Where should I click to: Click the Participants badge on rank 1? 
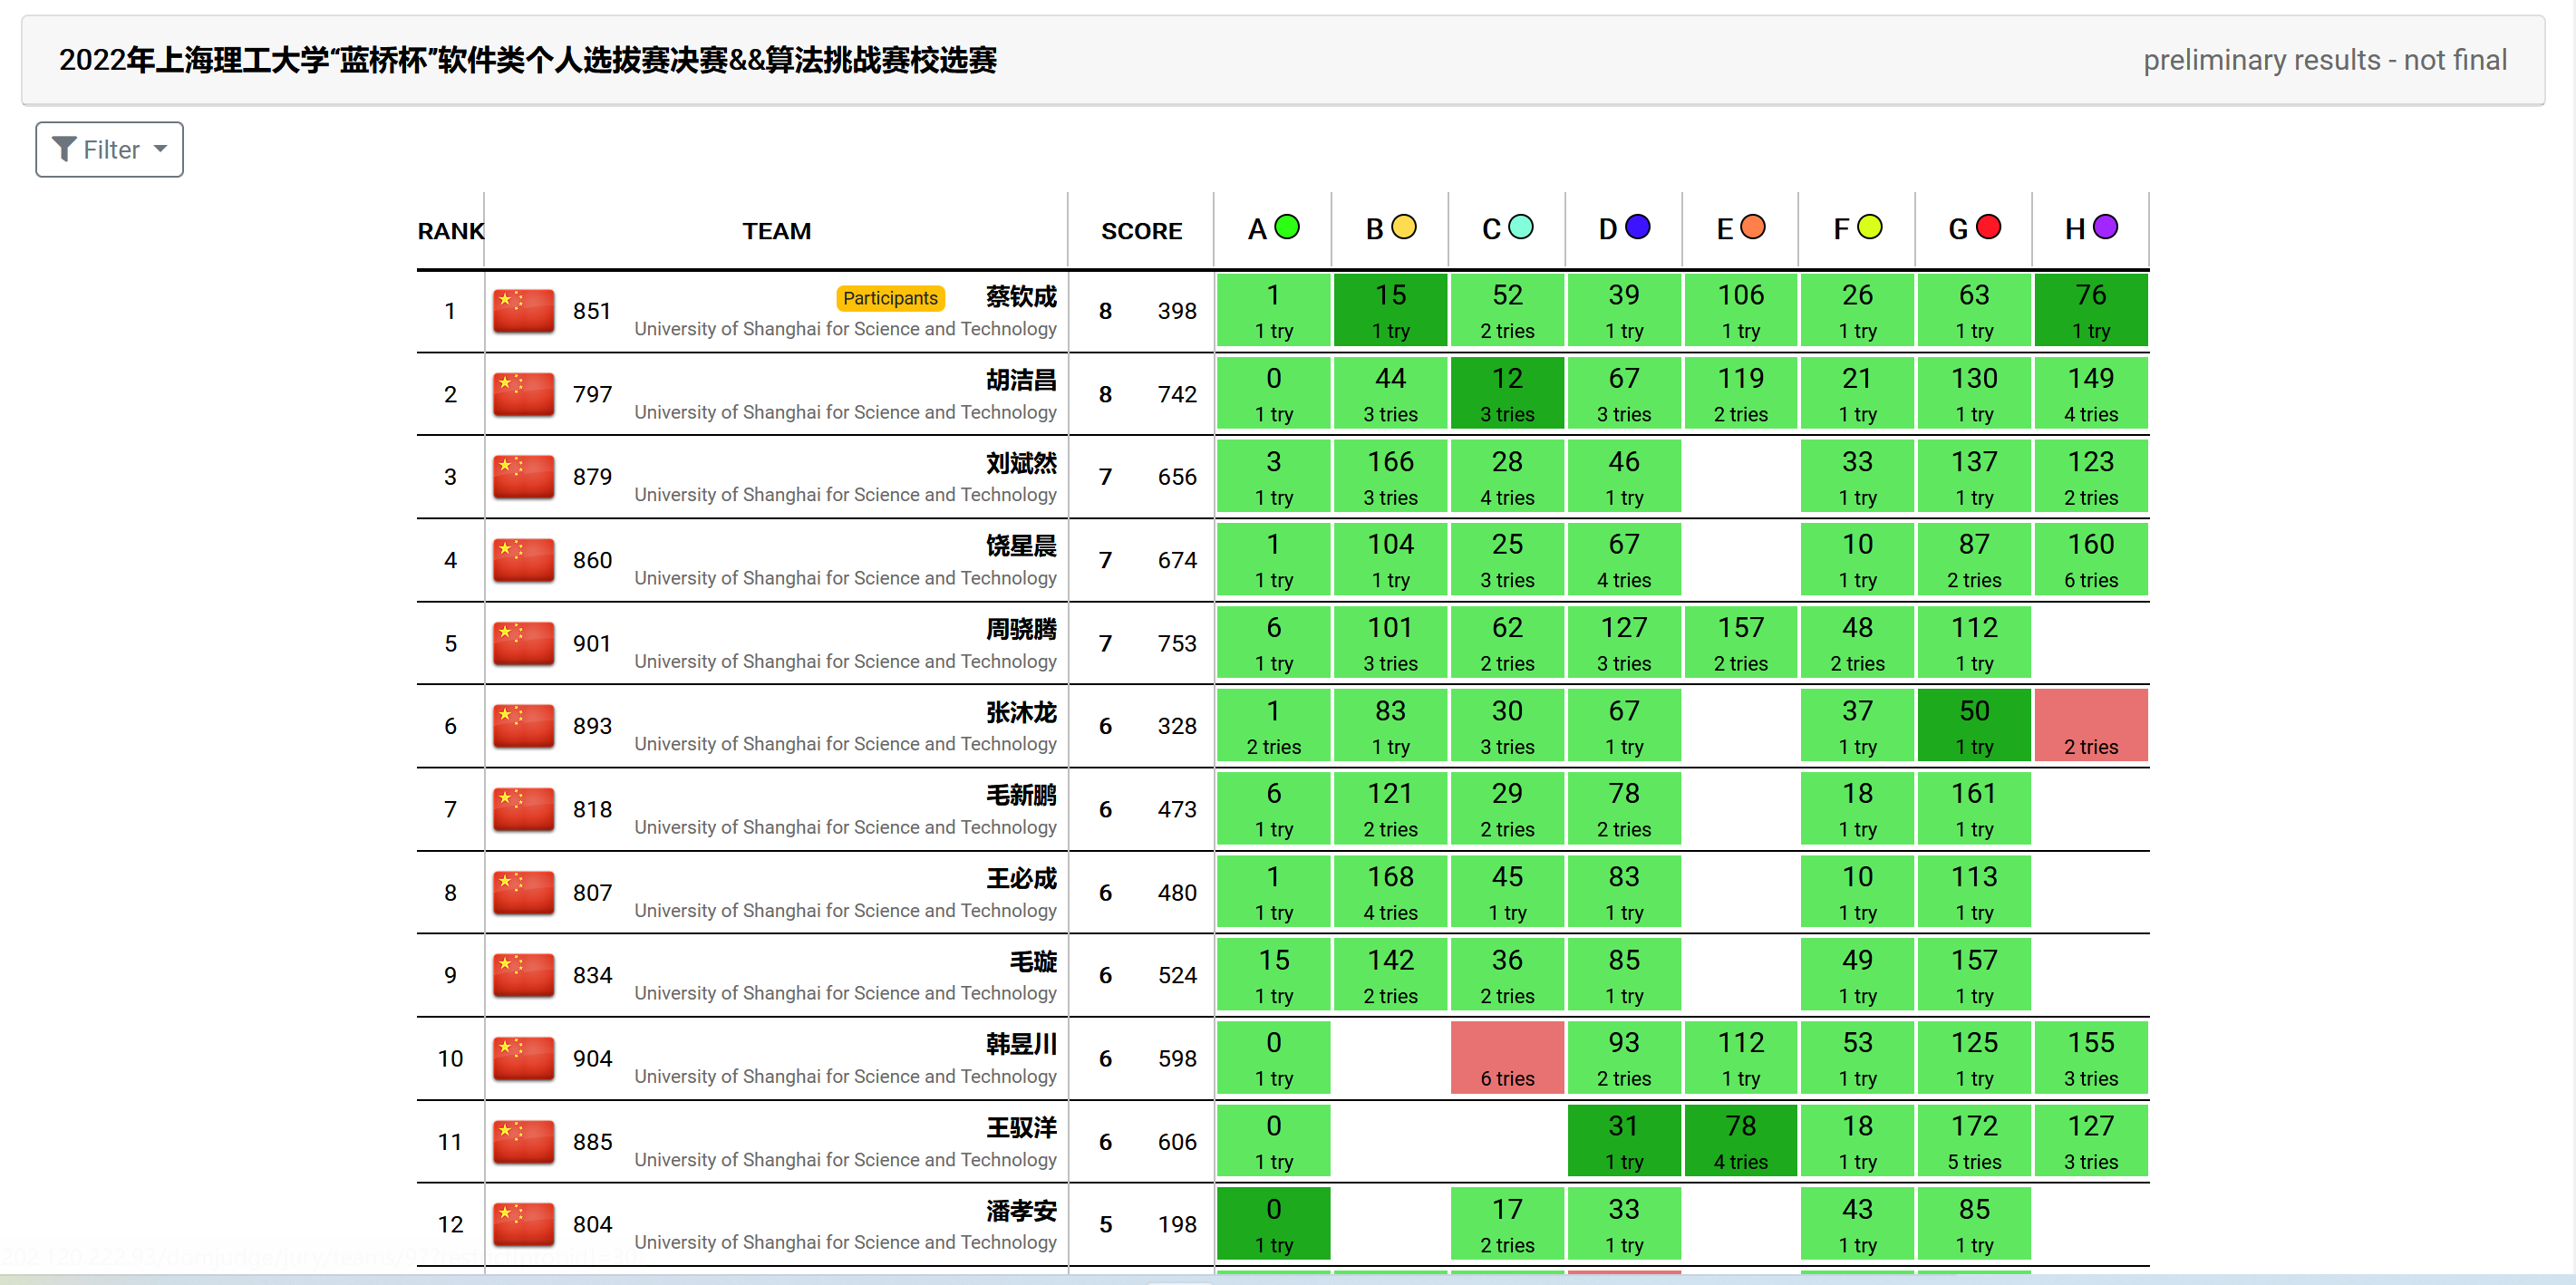[889, 298]
